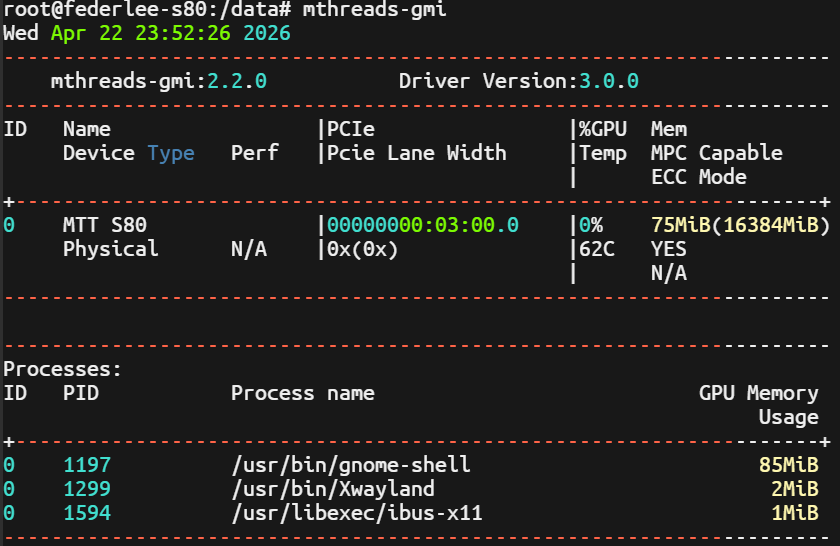Click the GPU name MTT S80
This screenshot has height=546, width=840.
(105, 225)
